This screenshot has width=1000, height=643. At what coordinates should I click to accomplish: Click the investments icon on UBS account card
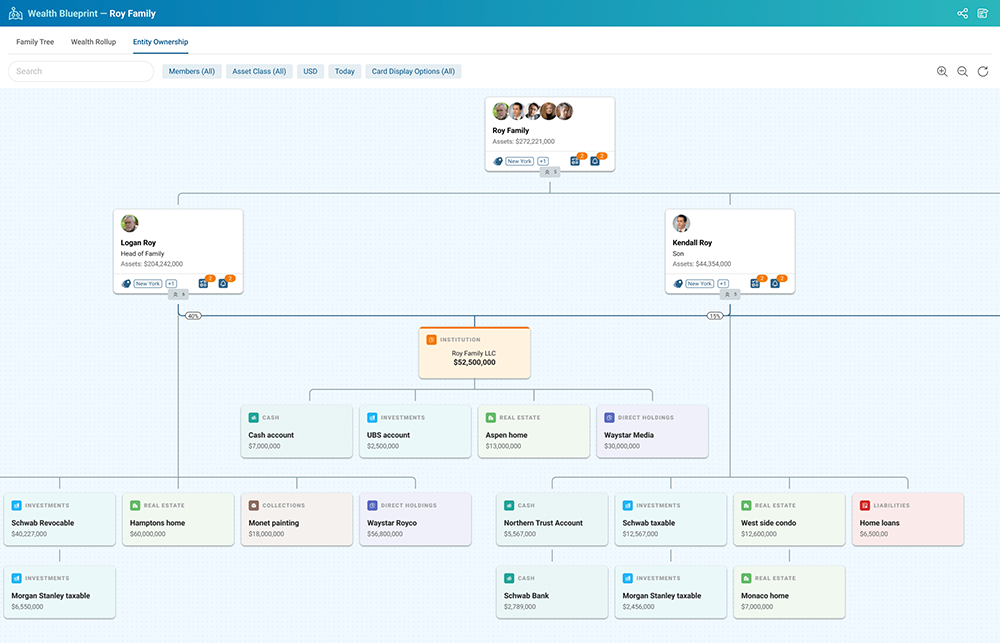(372, 417)
